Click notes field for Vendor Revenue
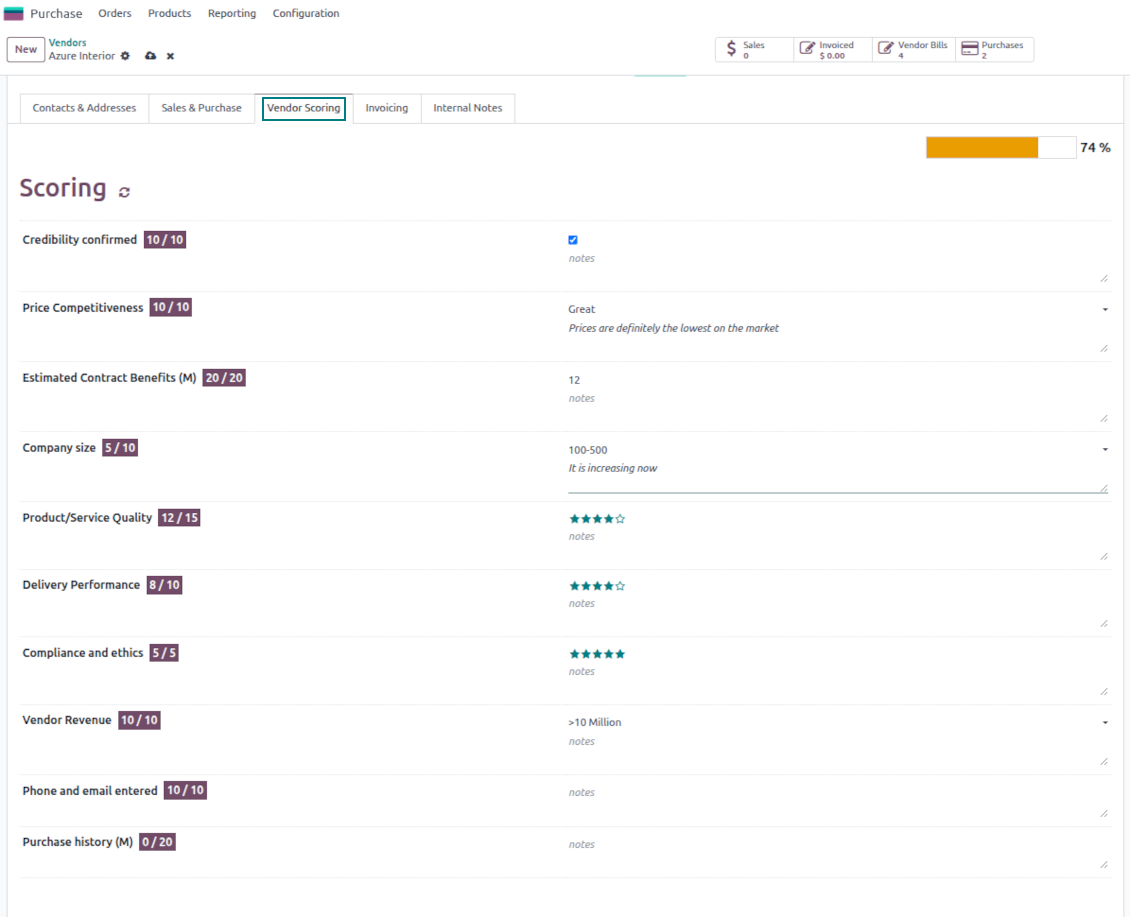Screen dimensions: 1130x917 coord(837,750)
